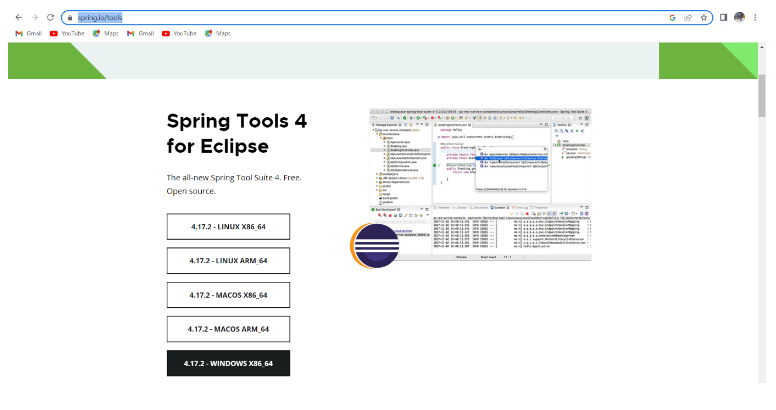Open the browser side panel

click(x=723, y=17)
